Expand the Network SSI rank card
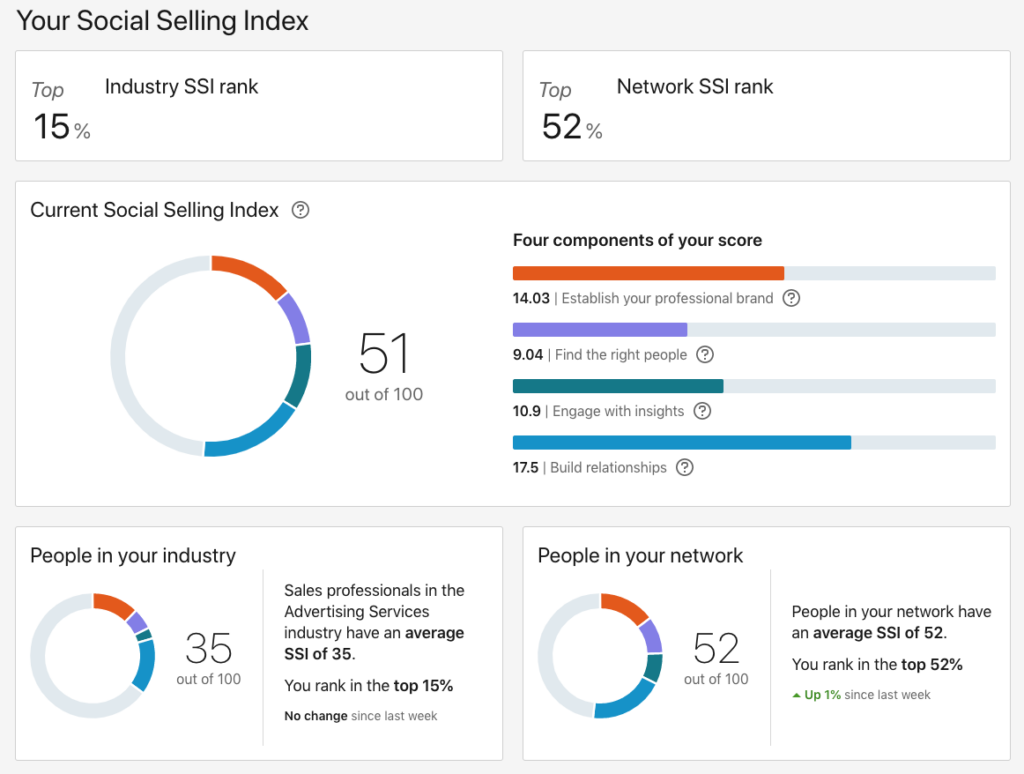The image size is (1024, 774). point(766,105)
